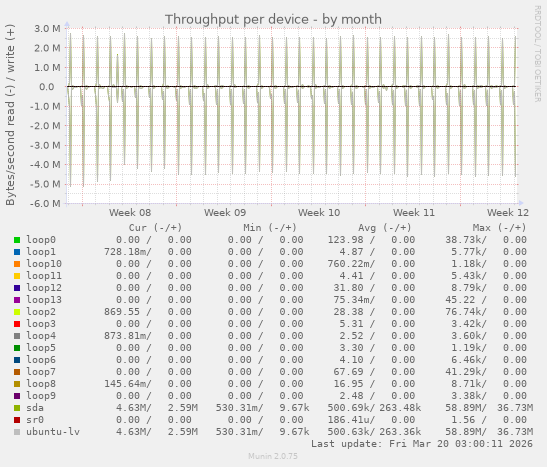
Task: Click the loop5 dark green swatch
Action: click(x=17, y=348)
